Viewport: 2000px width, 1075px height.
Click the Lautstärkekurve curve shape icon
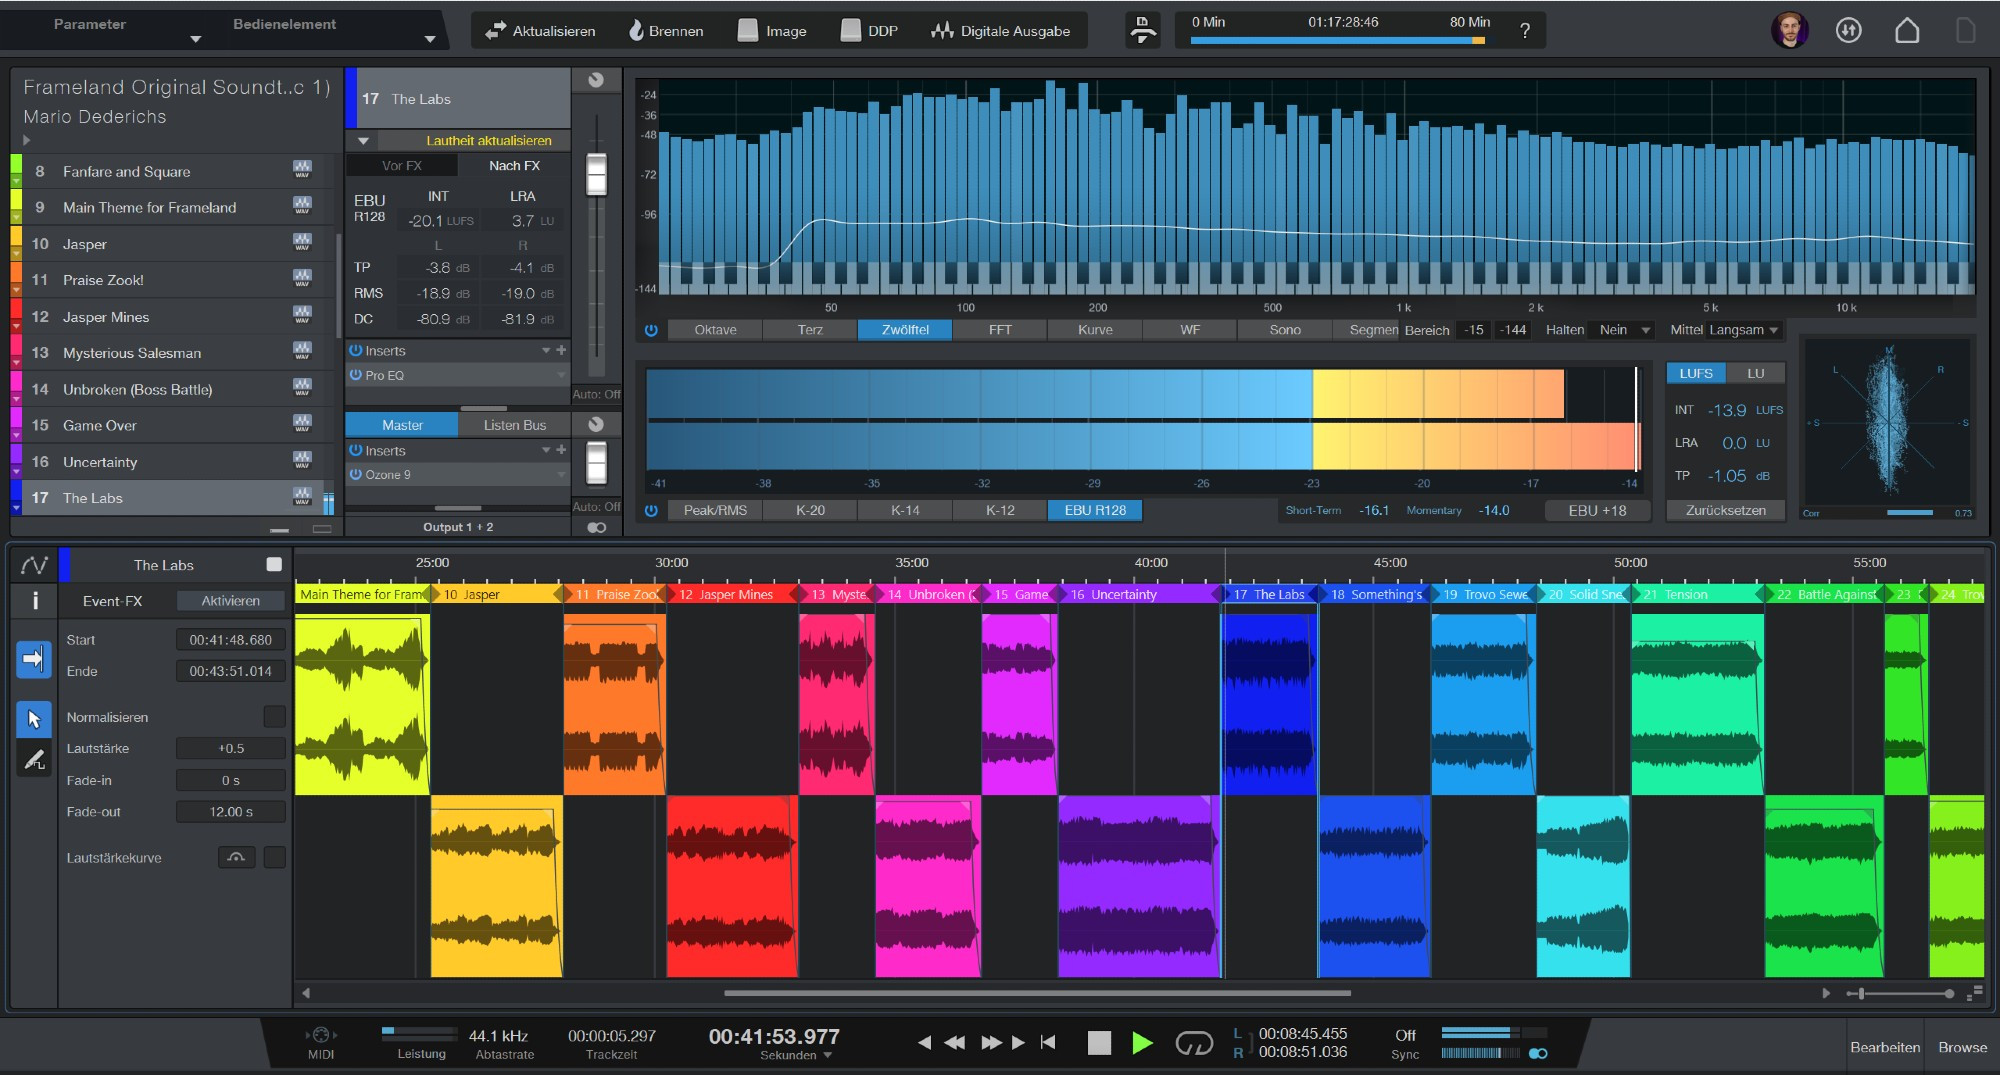tap(237, 857)
